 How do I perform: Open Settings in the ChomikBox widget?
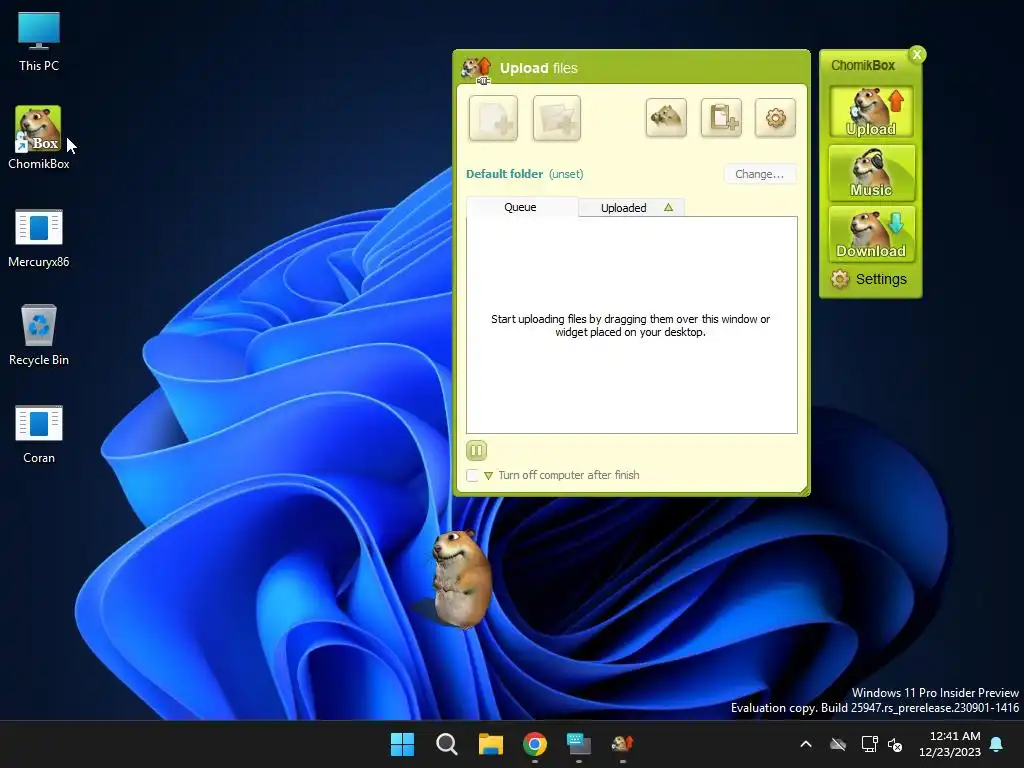(x=869, y=279)
